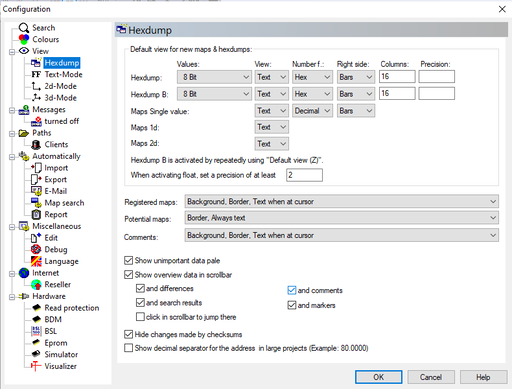The width and height of the screenshot is (512, 389).
Task: Select the BDM tree item
Action: [53, 319]
